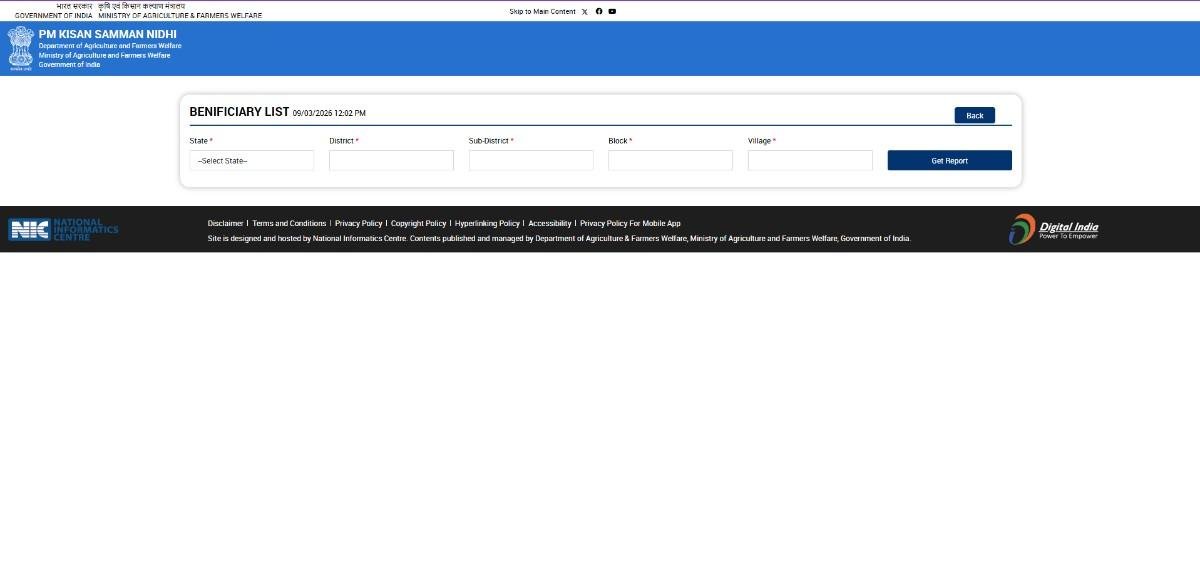Click the Back button
1200x570 pixels.
click(x=974, y=115)
